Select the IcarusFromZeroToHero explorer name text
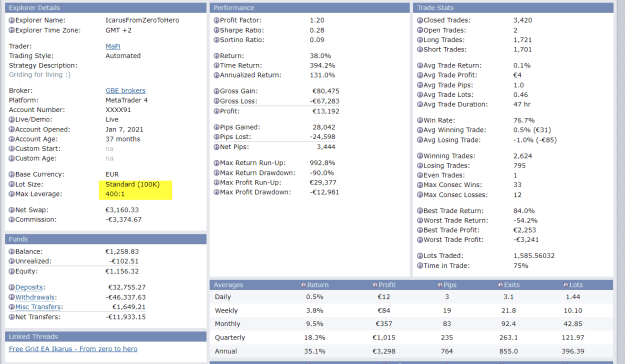Image resolution: width=625 pixels, height=364 pixels. click(x=142, y=20)
